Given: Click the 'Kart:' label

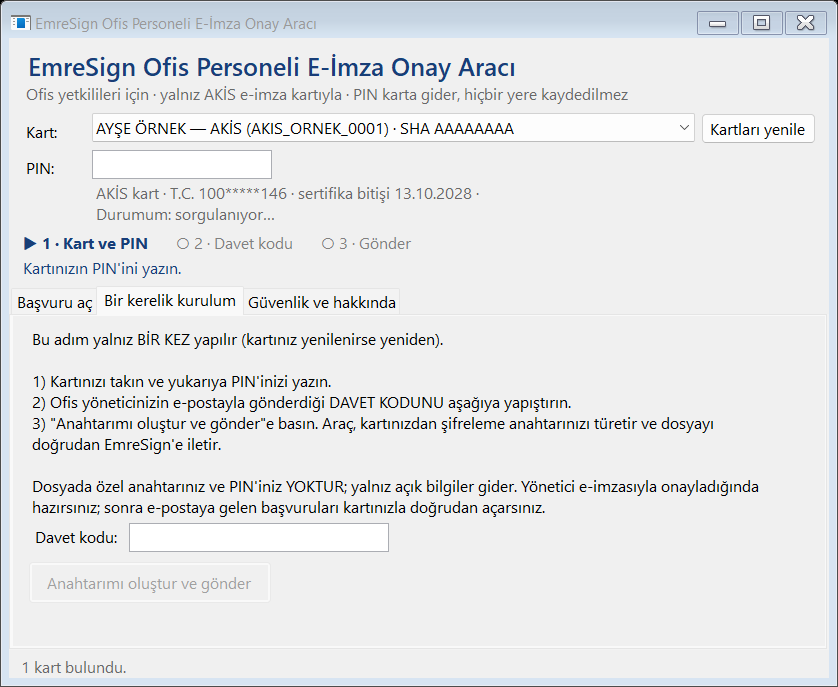Looking at the screenshot, I should click(x=42, y=133).
